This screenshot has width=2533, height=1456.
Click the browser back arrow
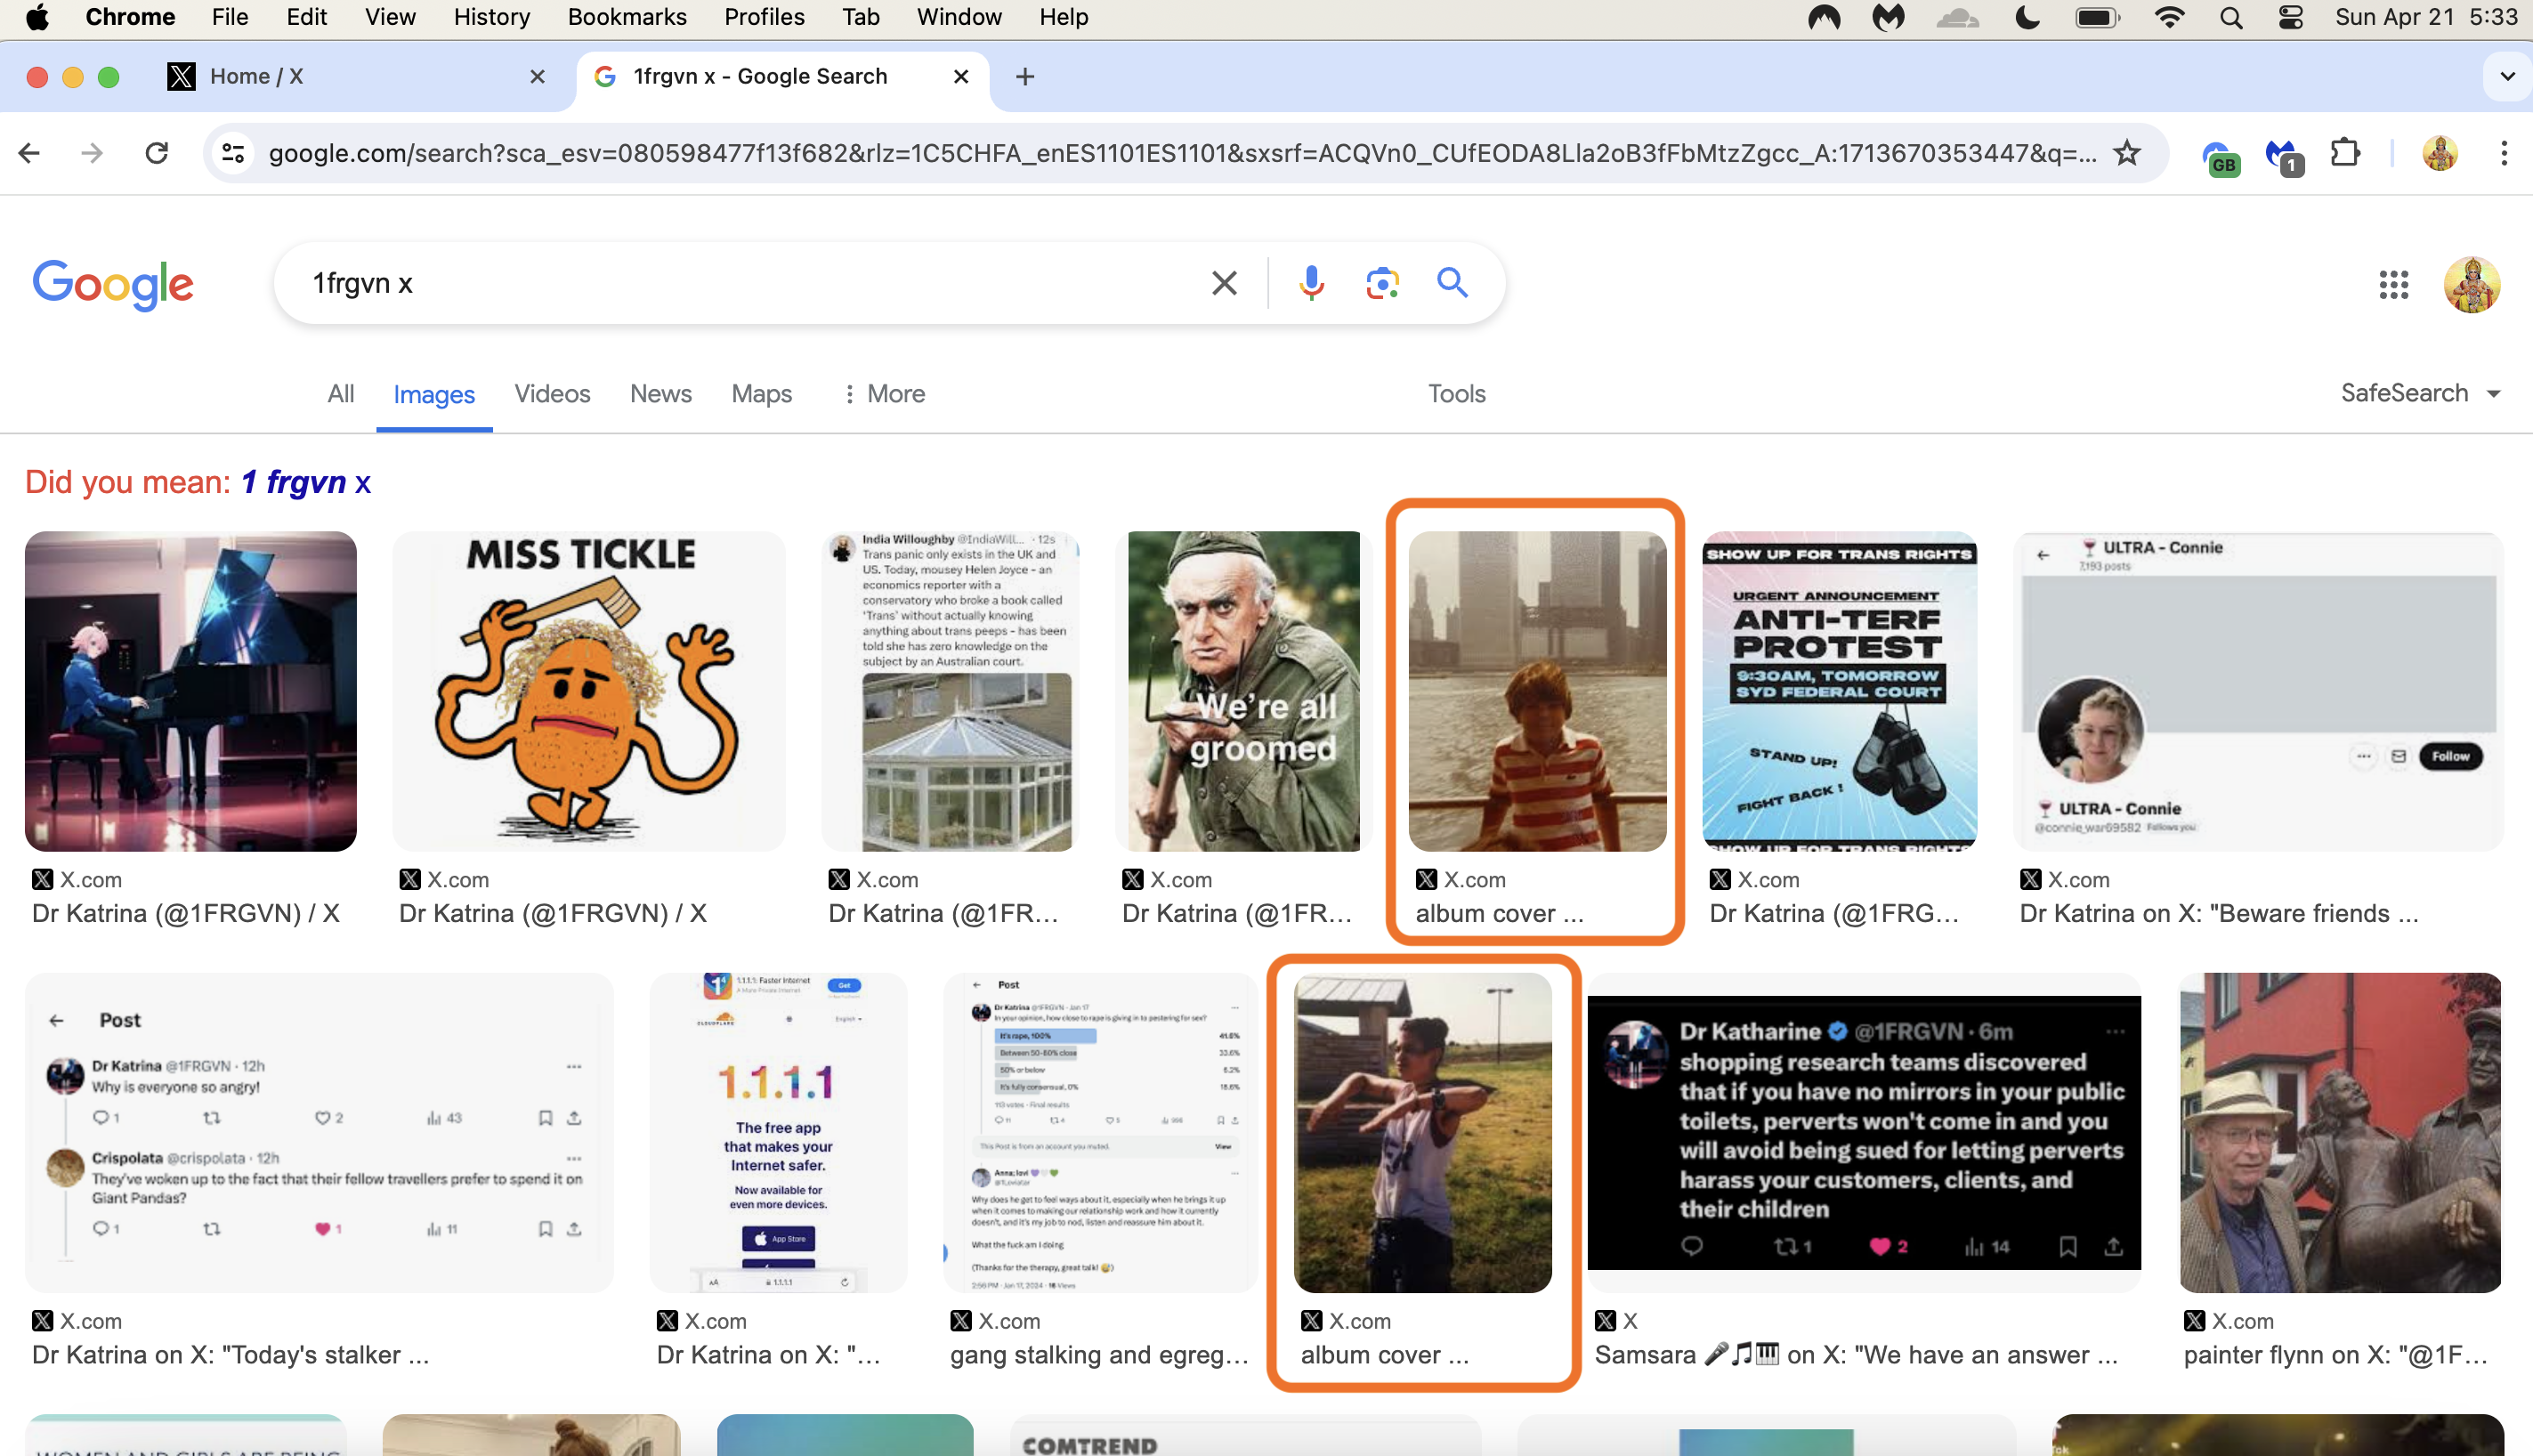click(29, 153)
